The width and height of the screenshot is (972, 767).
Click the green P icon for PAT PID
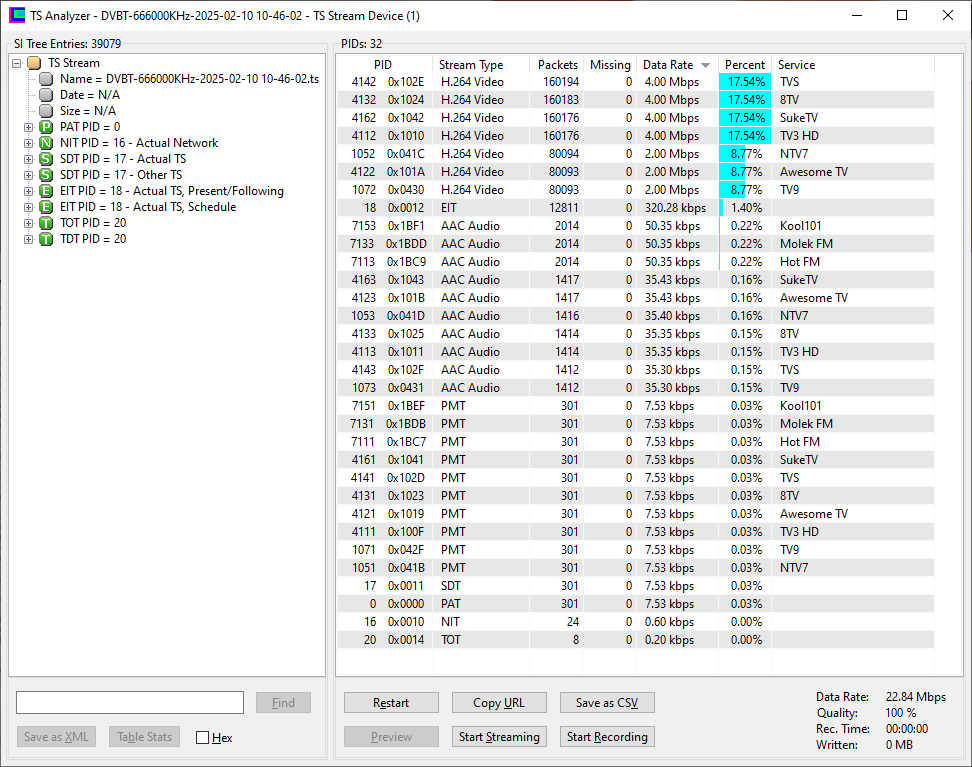46,127
